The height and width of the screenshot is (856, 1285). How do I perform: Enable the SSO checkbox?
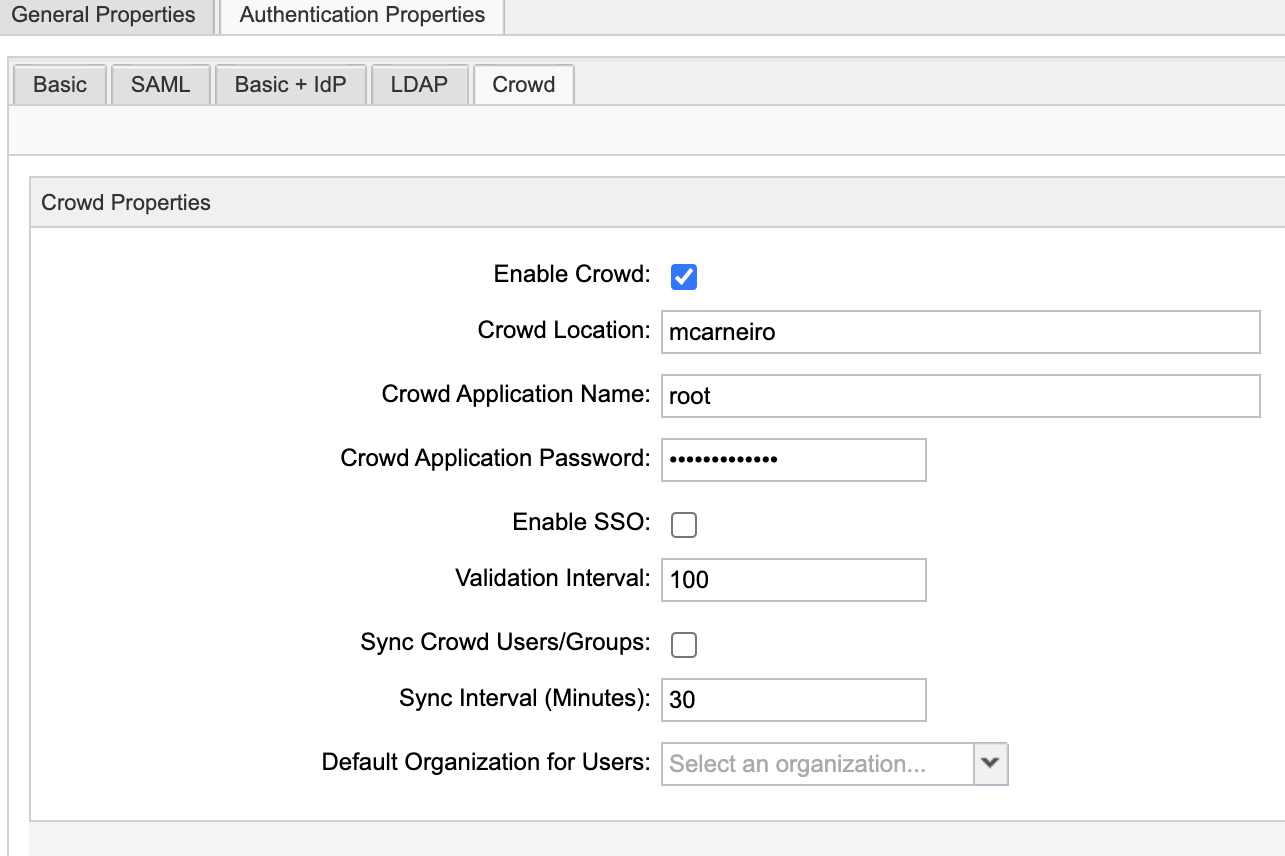click(684, 524)
